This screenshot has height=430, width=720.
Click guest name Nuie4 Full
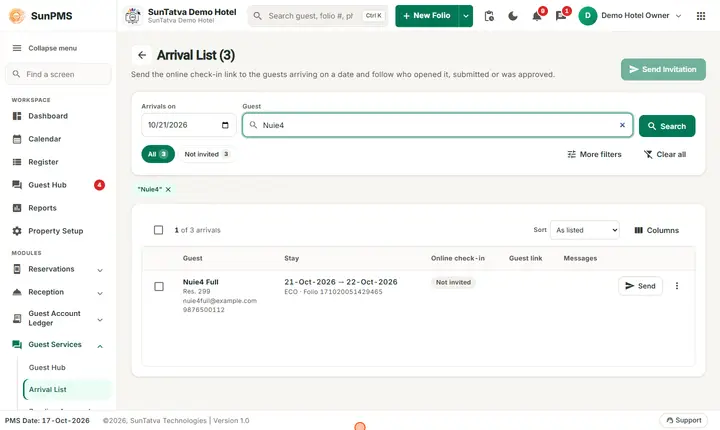click(x=201, y=282)
